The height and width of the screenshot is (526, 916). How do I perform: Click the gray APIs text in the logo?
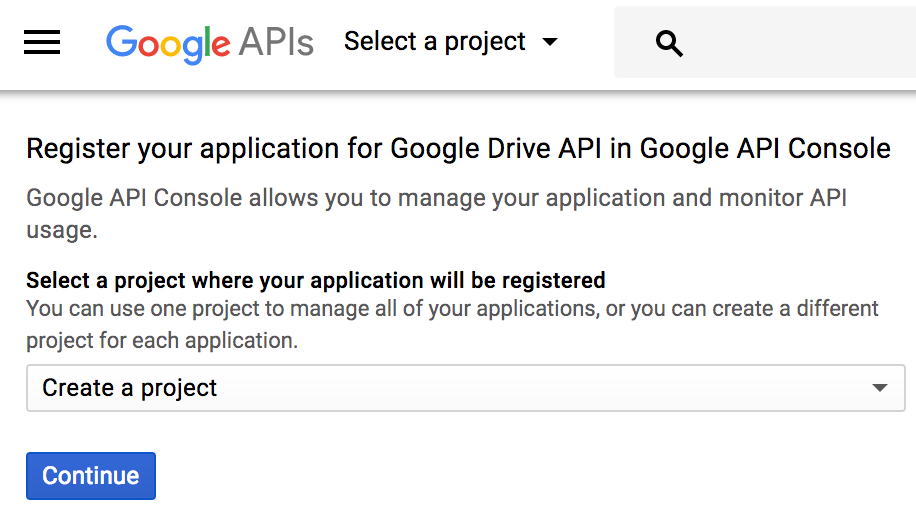(276, 42)
